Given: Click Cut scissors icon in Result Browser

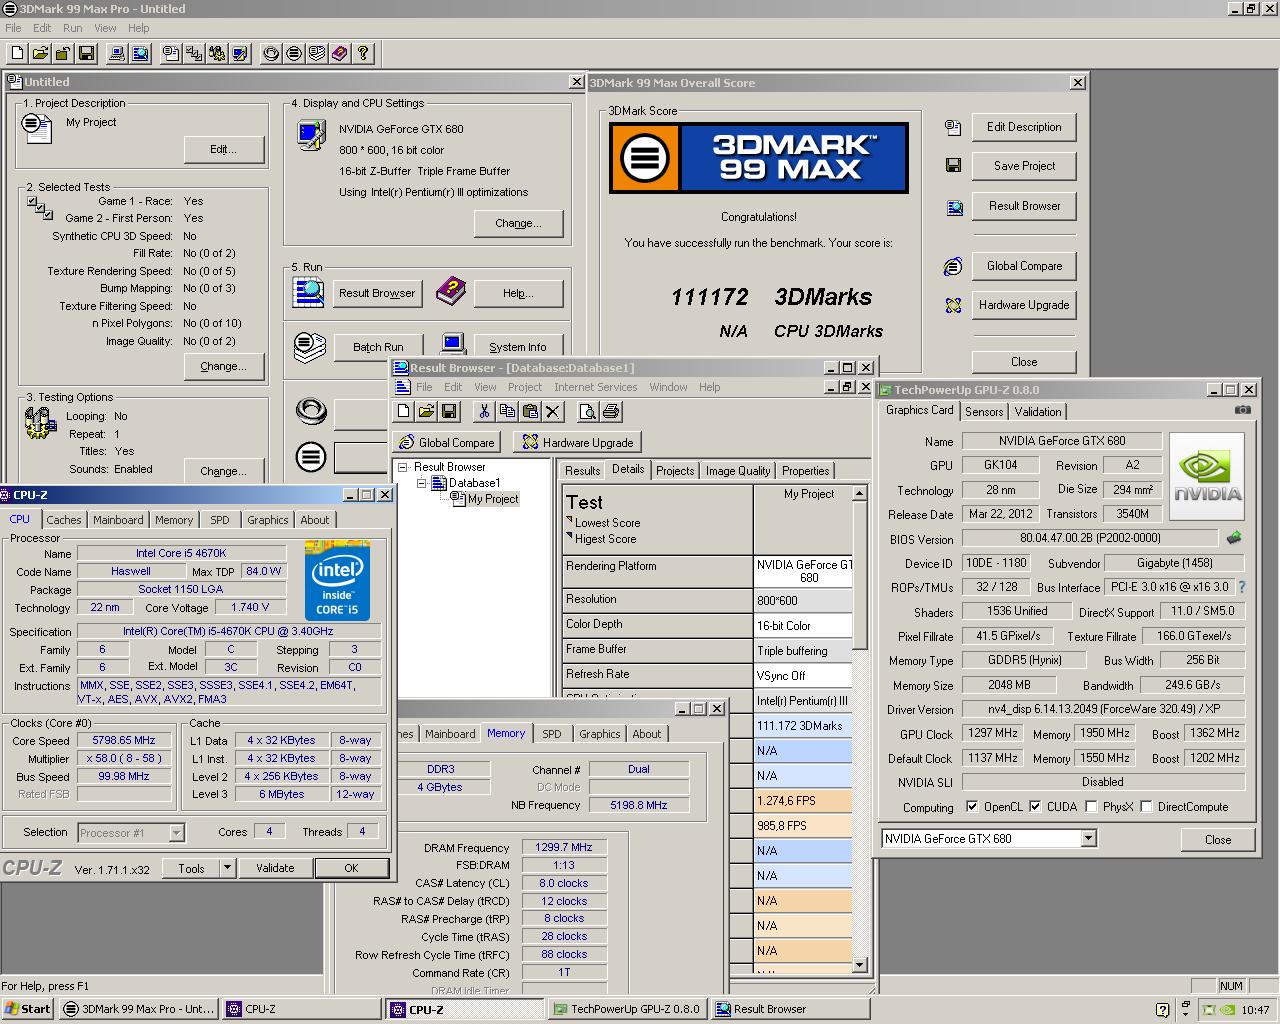Looking at the screenshot, I should click(484, 411).
